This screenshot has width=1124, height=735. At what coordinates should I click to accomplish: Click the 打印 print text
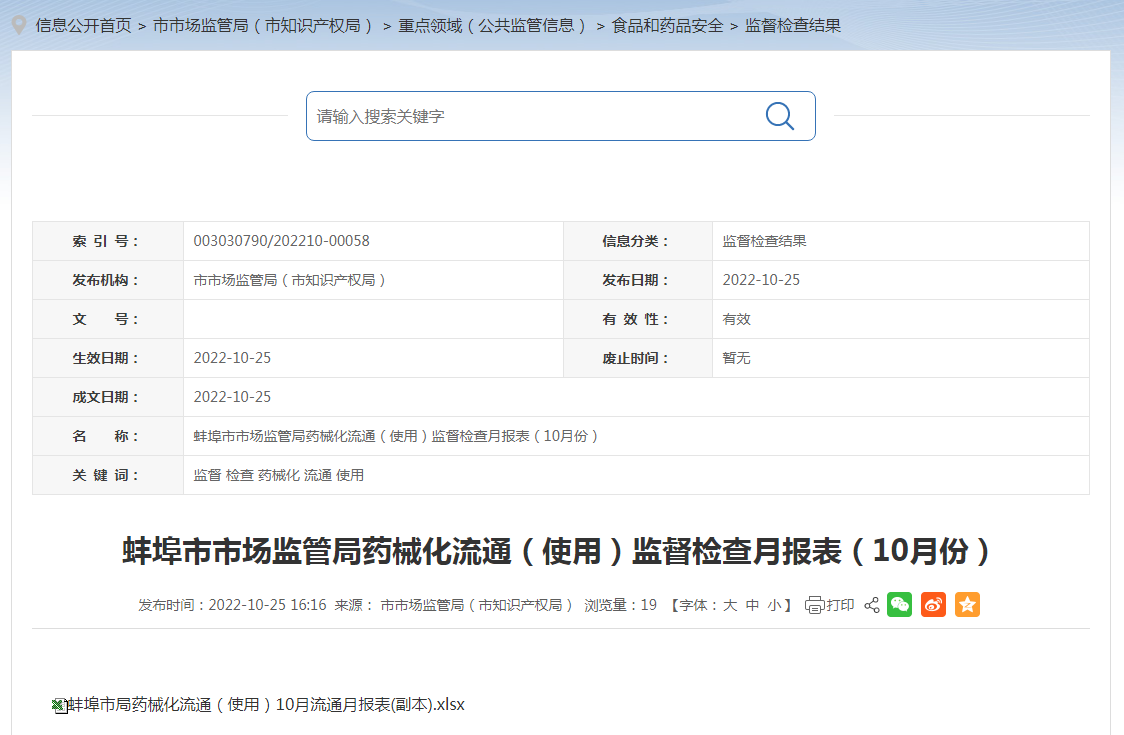pyautogui.click(x=840, y=605)
